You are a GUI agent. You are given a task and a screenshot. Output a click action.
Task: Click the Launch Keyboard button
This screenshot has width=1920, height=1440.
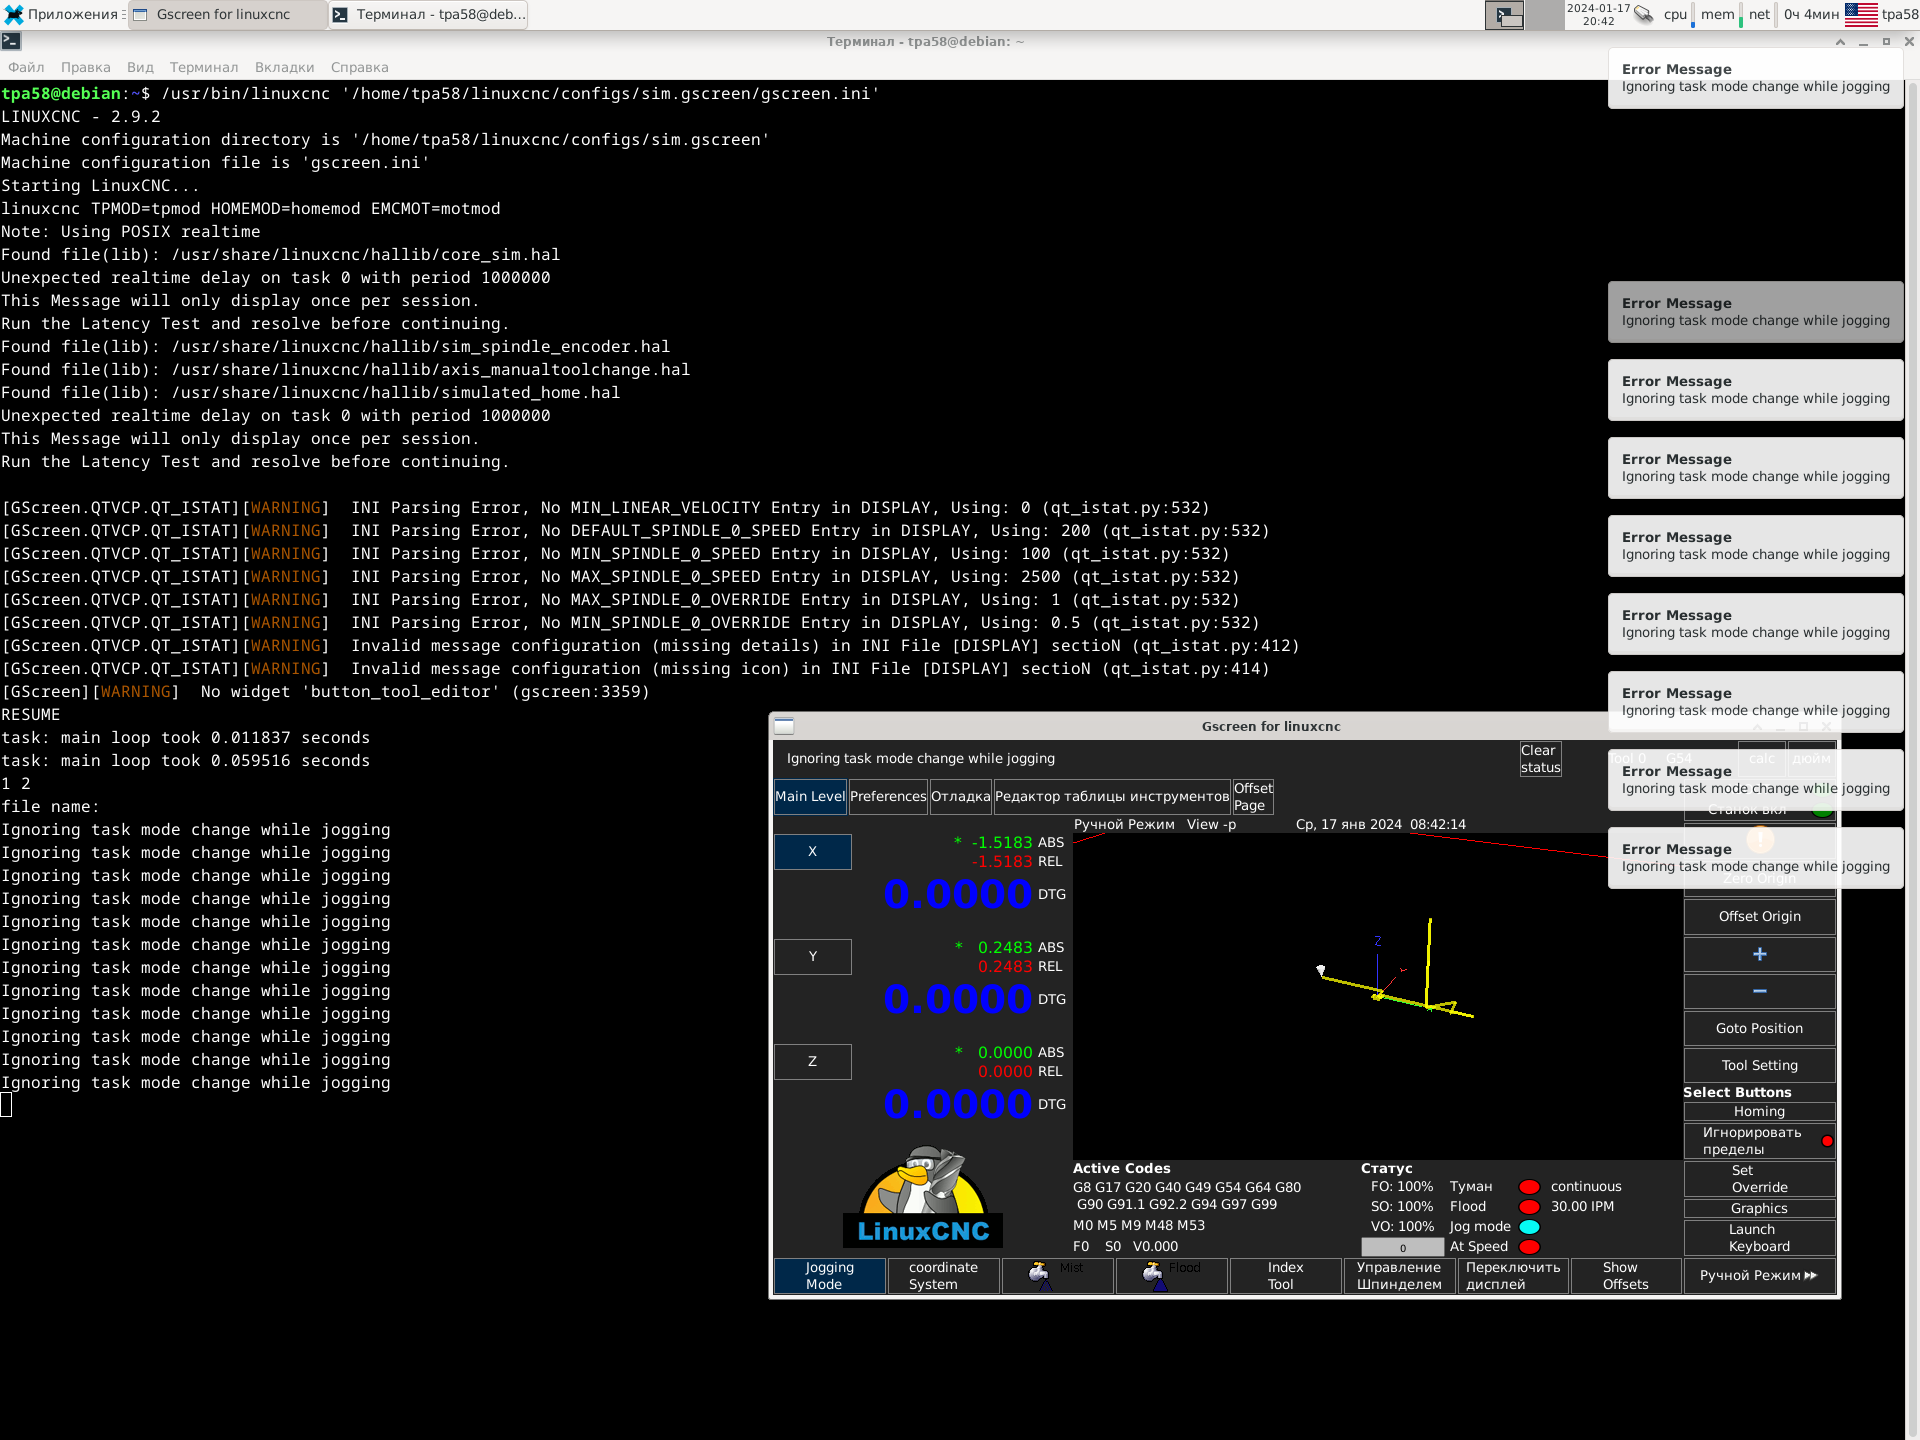pos(1759,1238)
